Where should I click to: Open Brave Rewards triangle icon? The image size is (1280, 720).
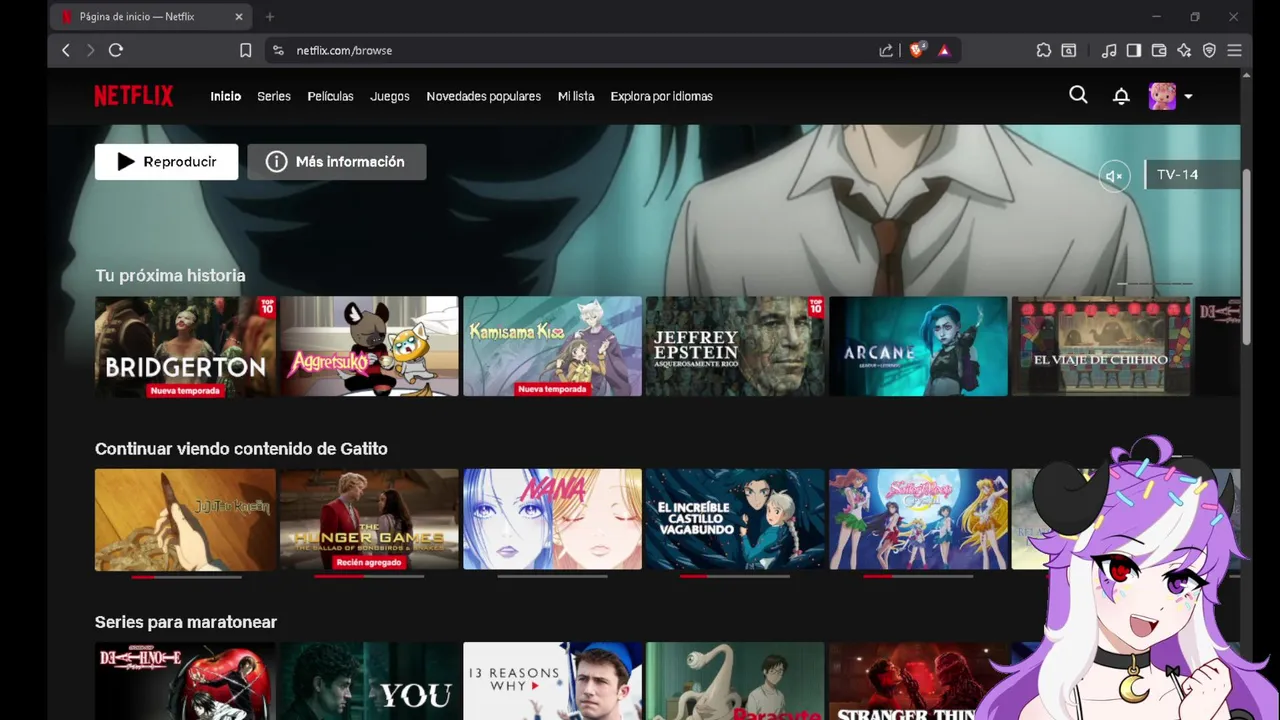click(944, 50)
